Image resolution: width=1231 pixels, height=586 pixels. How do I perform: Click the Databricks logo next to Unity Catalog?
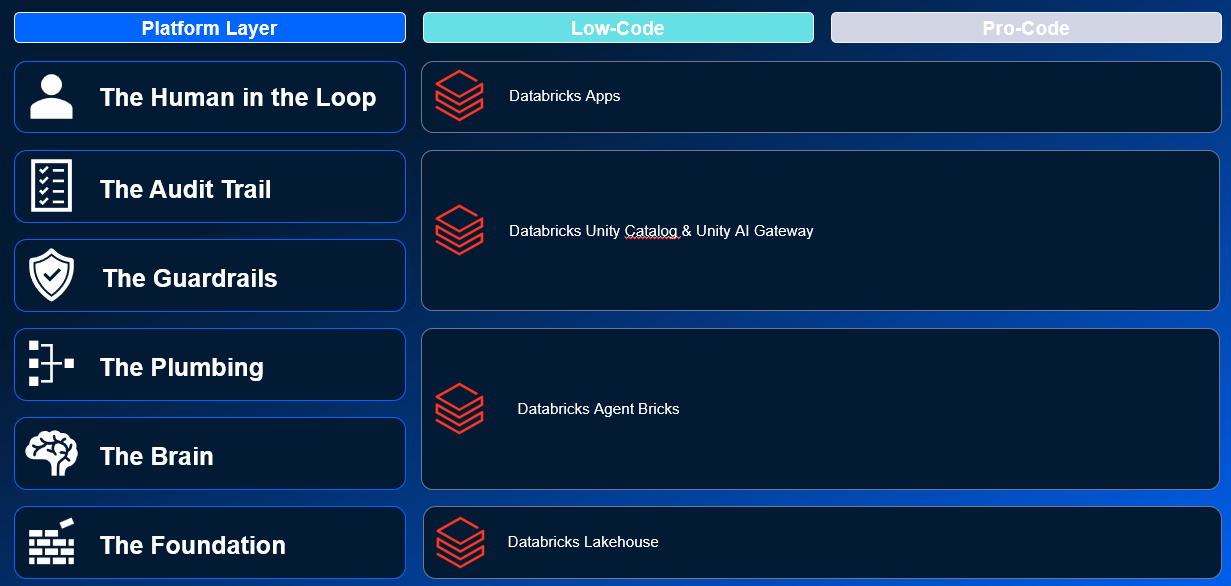point(459,230)
